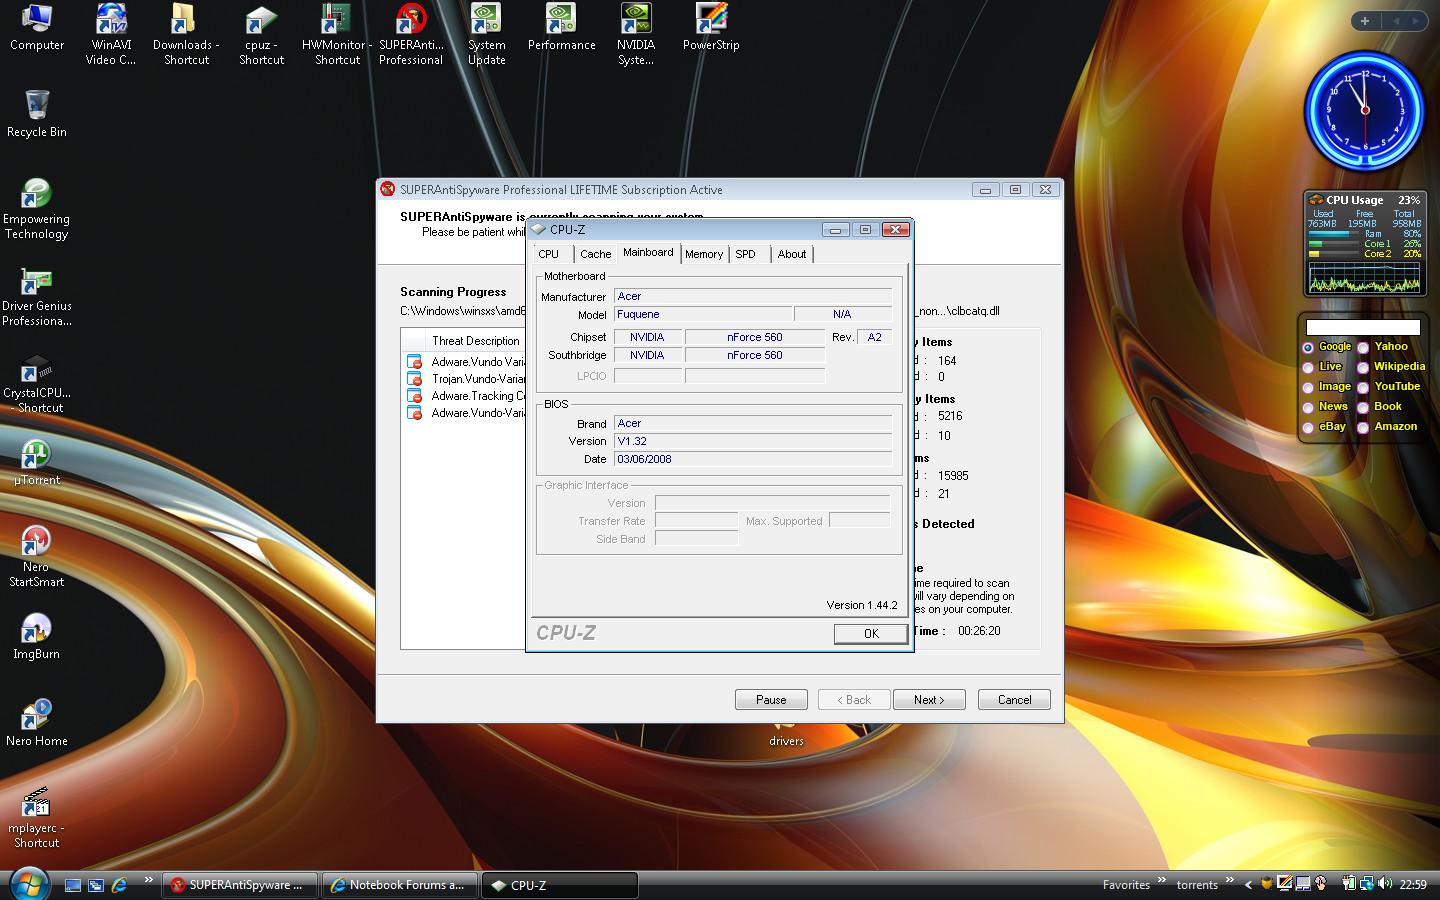
Task: Pause the SUPERAntiSpyware scan
Action: click(x=771, y=700)
